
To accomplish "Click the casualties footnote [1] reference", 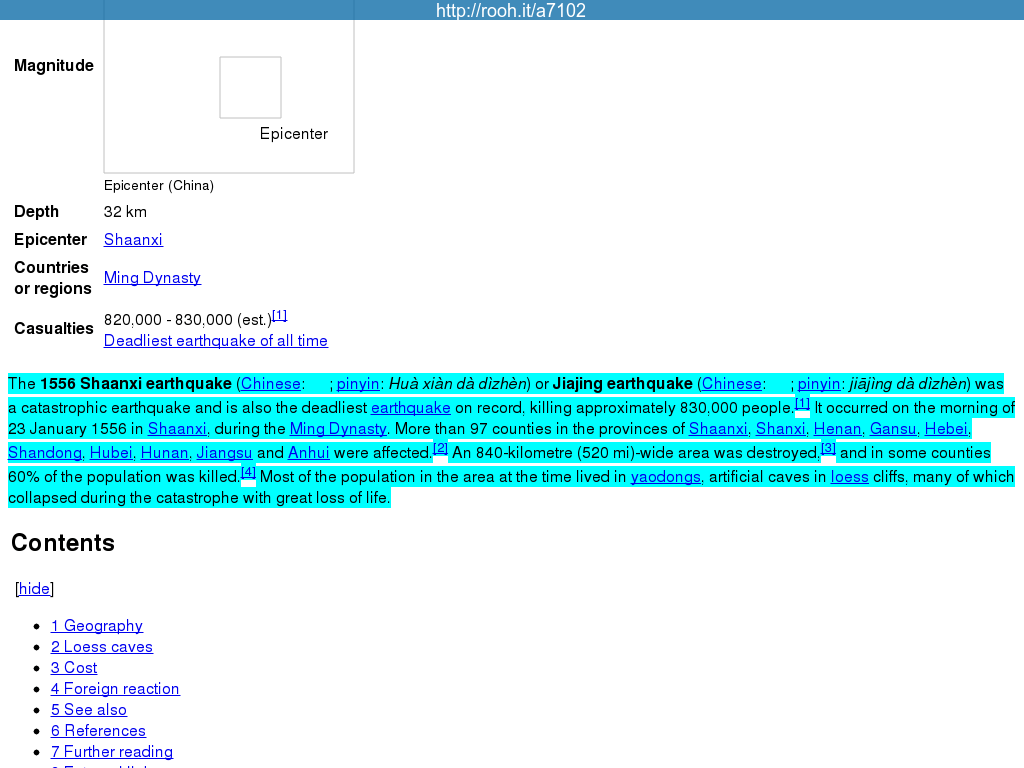I will (280, 316).
